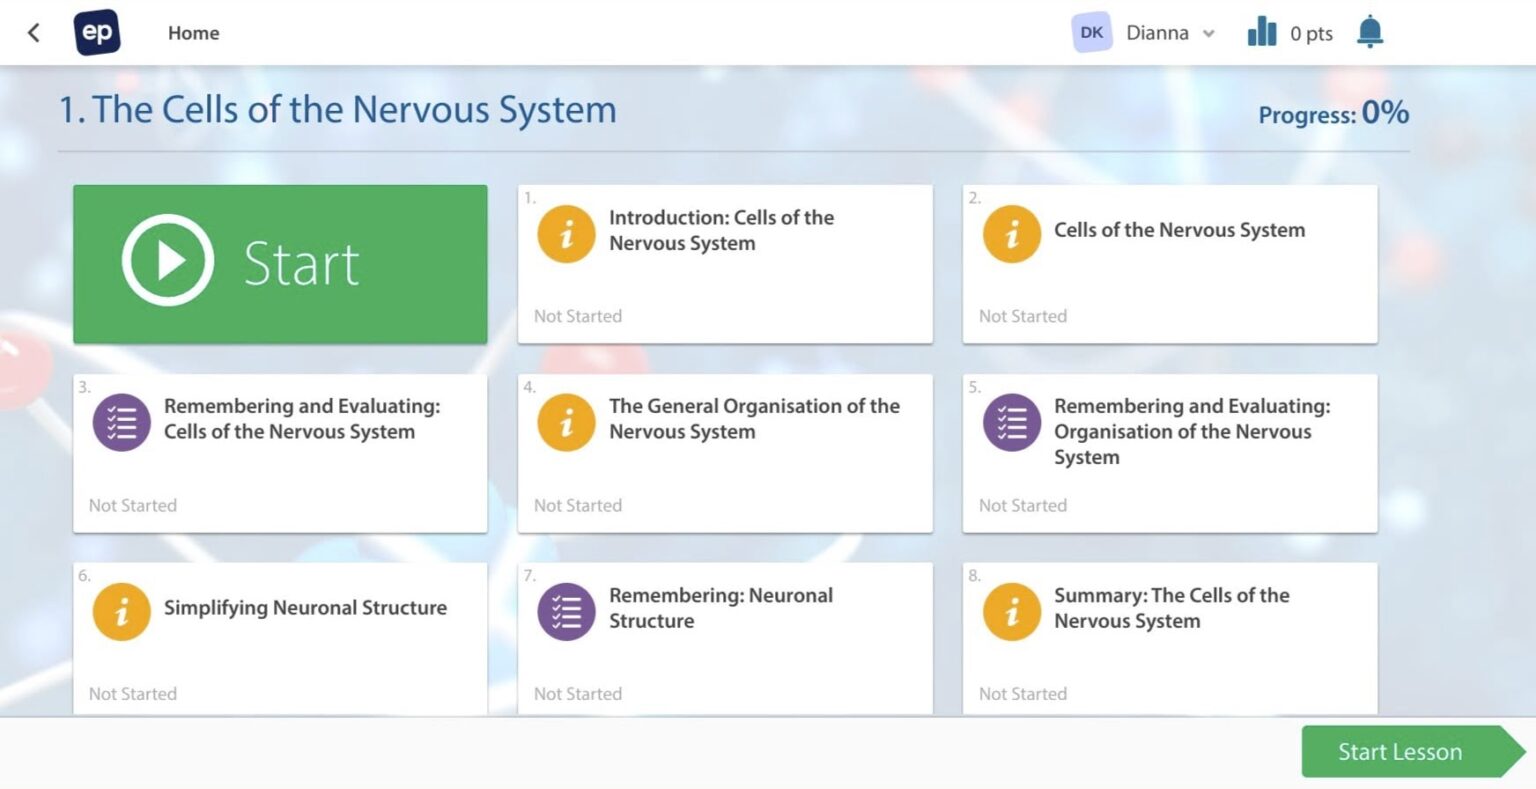Select Remembering and Evaluating: Organisation card

(x=1169, y=453)
